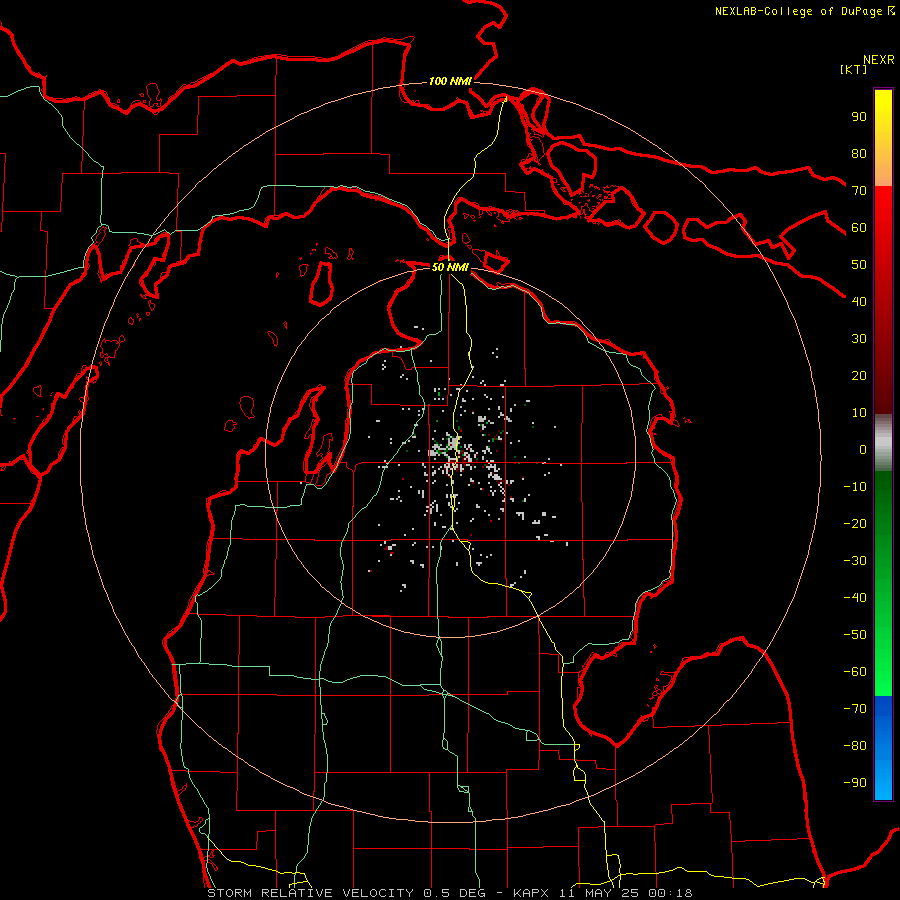Click the 70 value on the velocity scale
The width and height of the screenshot is (900, 900).
coord(859,191)
